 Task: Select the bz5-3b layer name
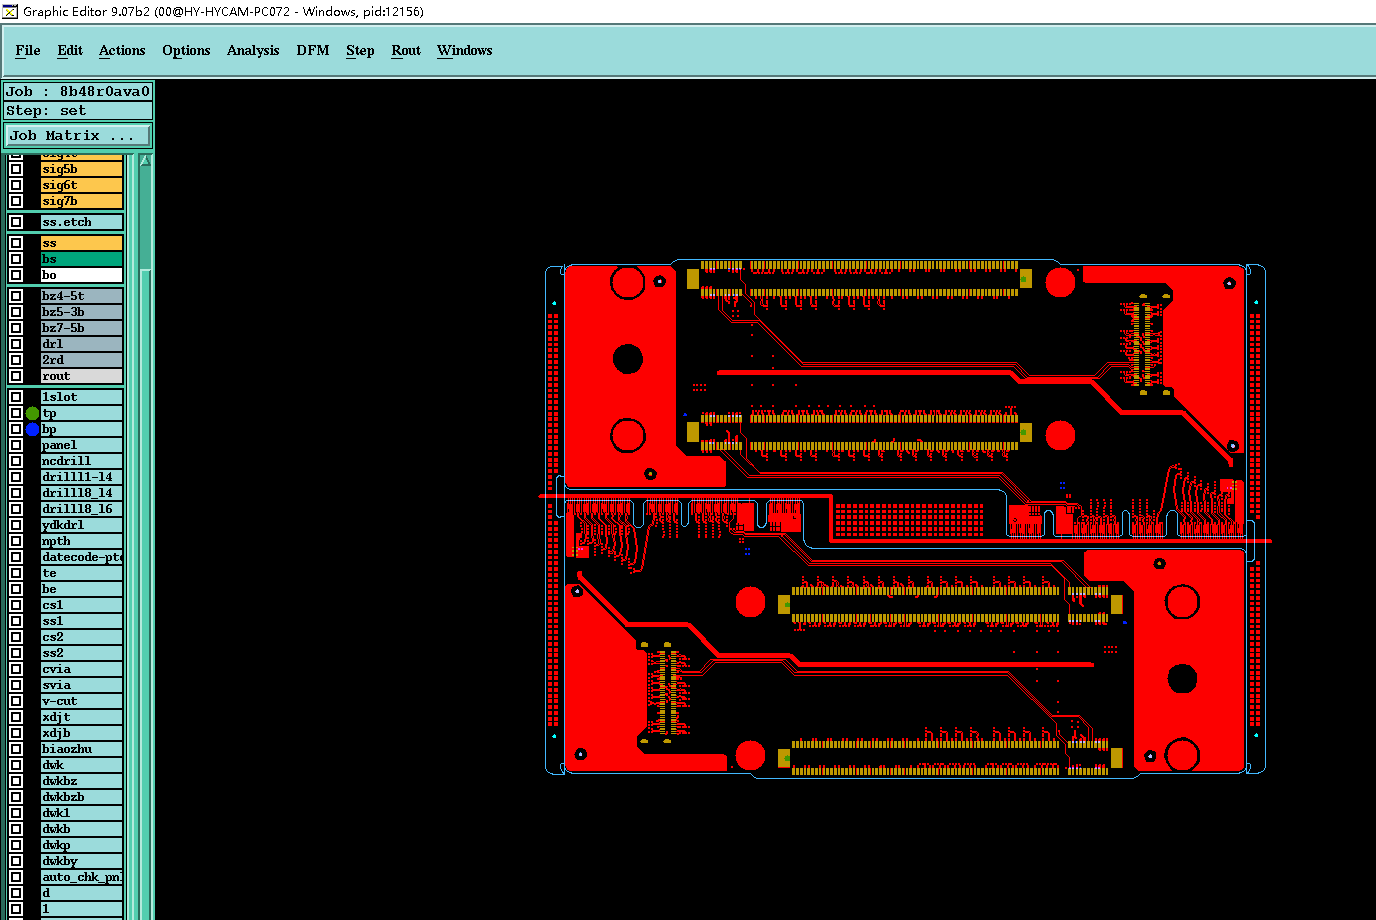point(82,312)
